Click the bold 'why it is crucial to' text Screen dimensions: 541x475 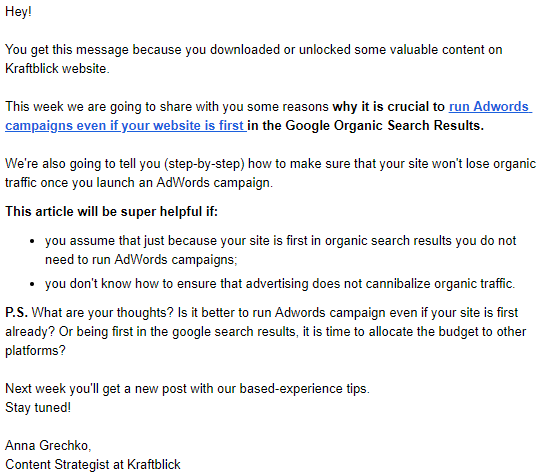click(x=388, y=107)
